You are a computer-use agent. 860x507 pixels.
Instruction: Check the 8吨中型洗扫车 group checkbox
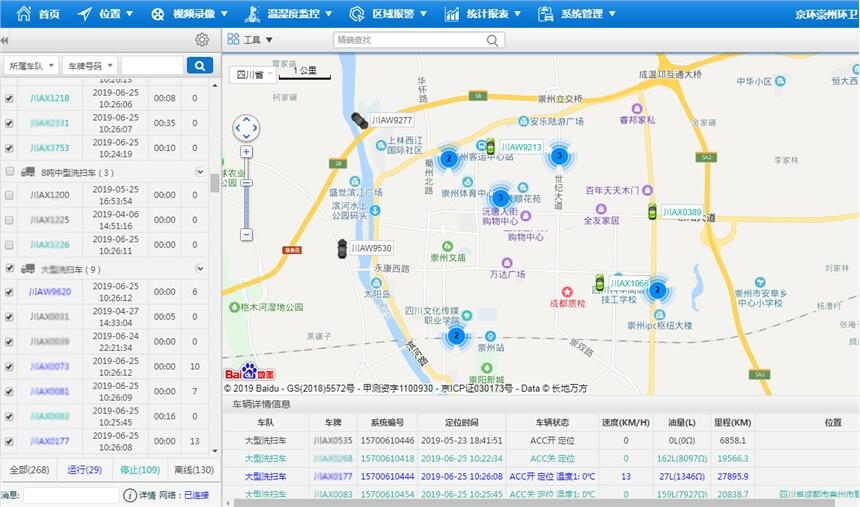click(x=9, y=172)
